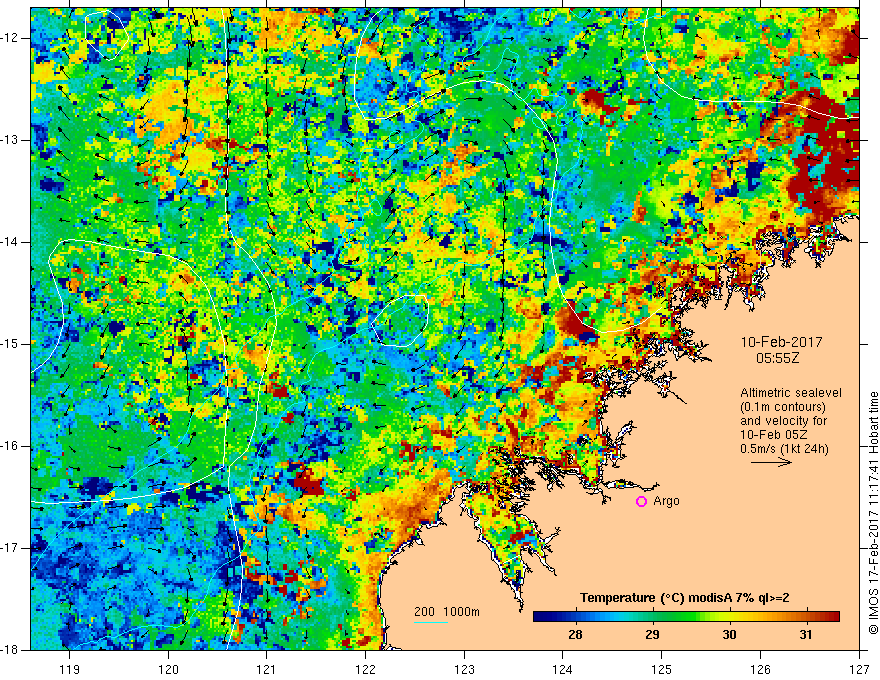Click the '(0.1m contours)' text

[783, 407]
